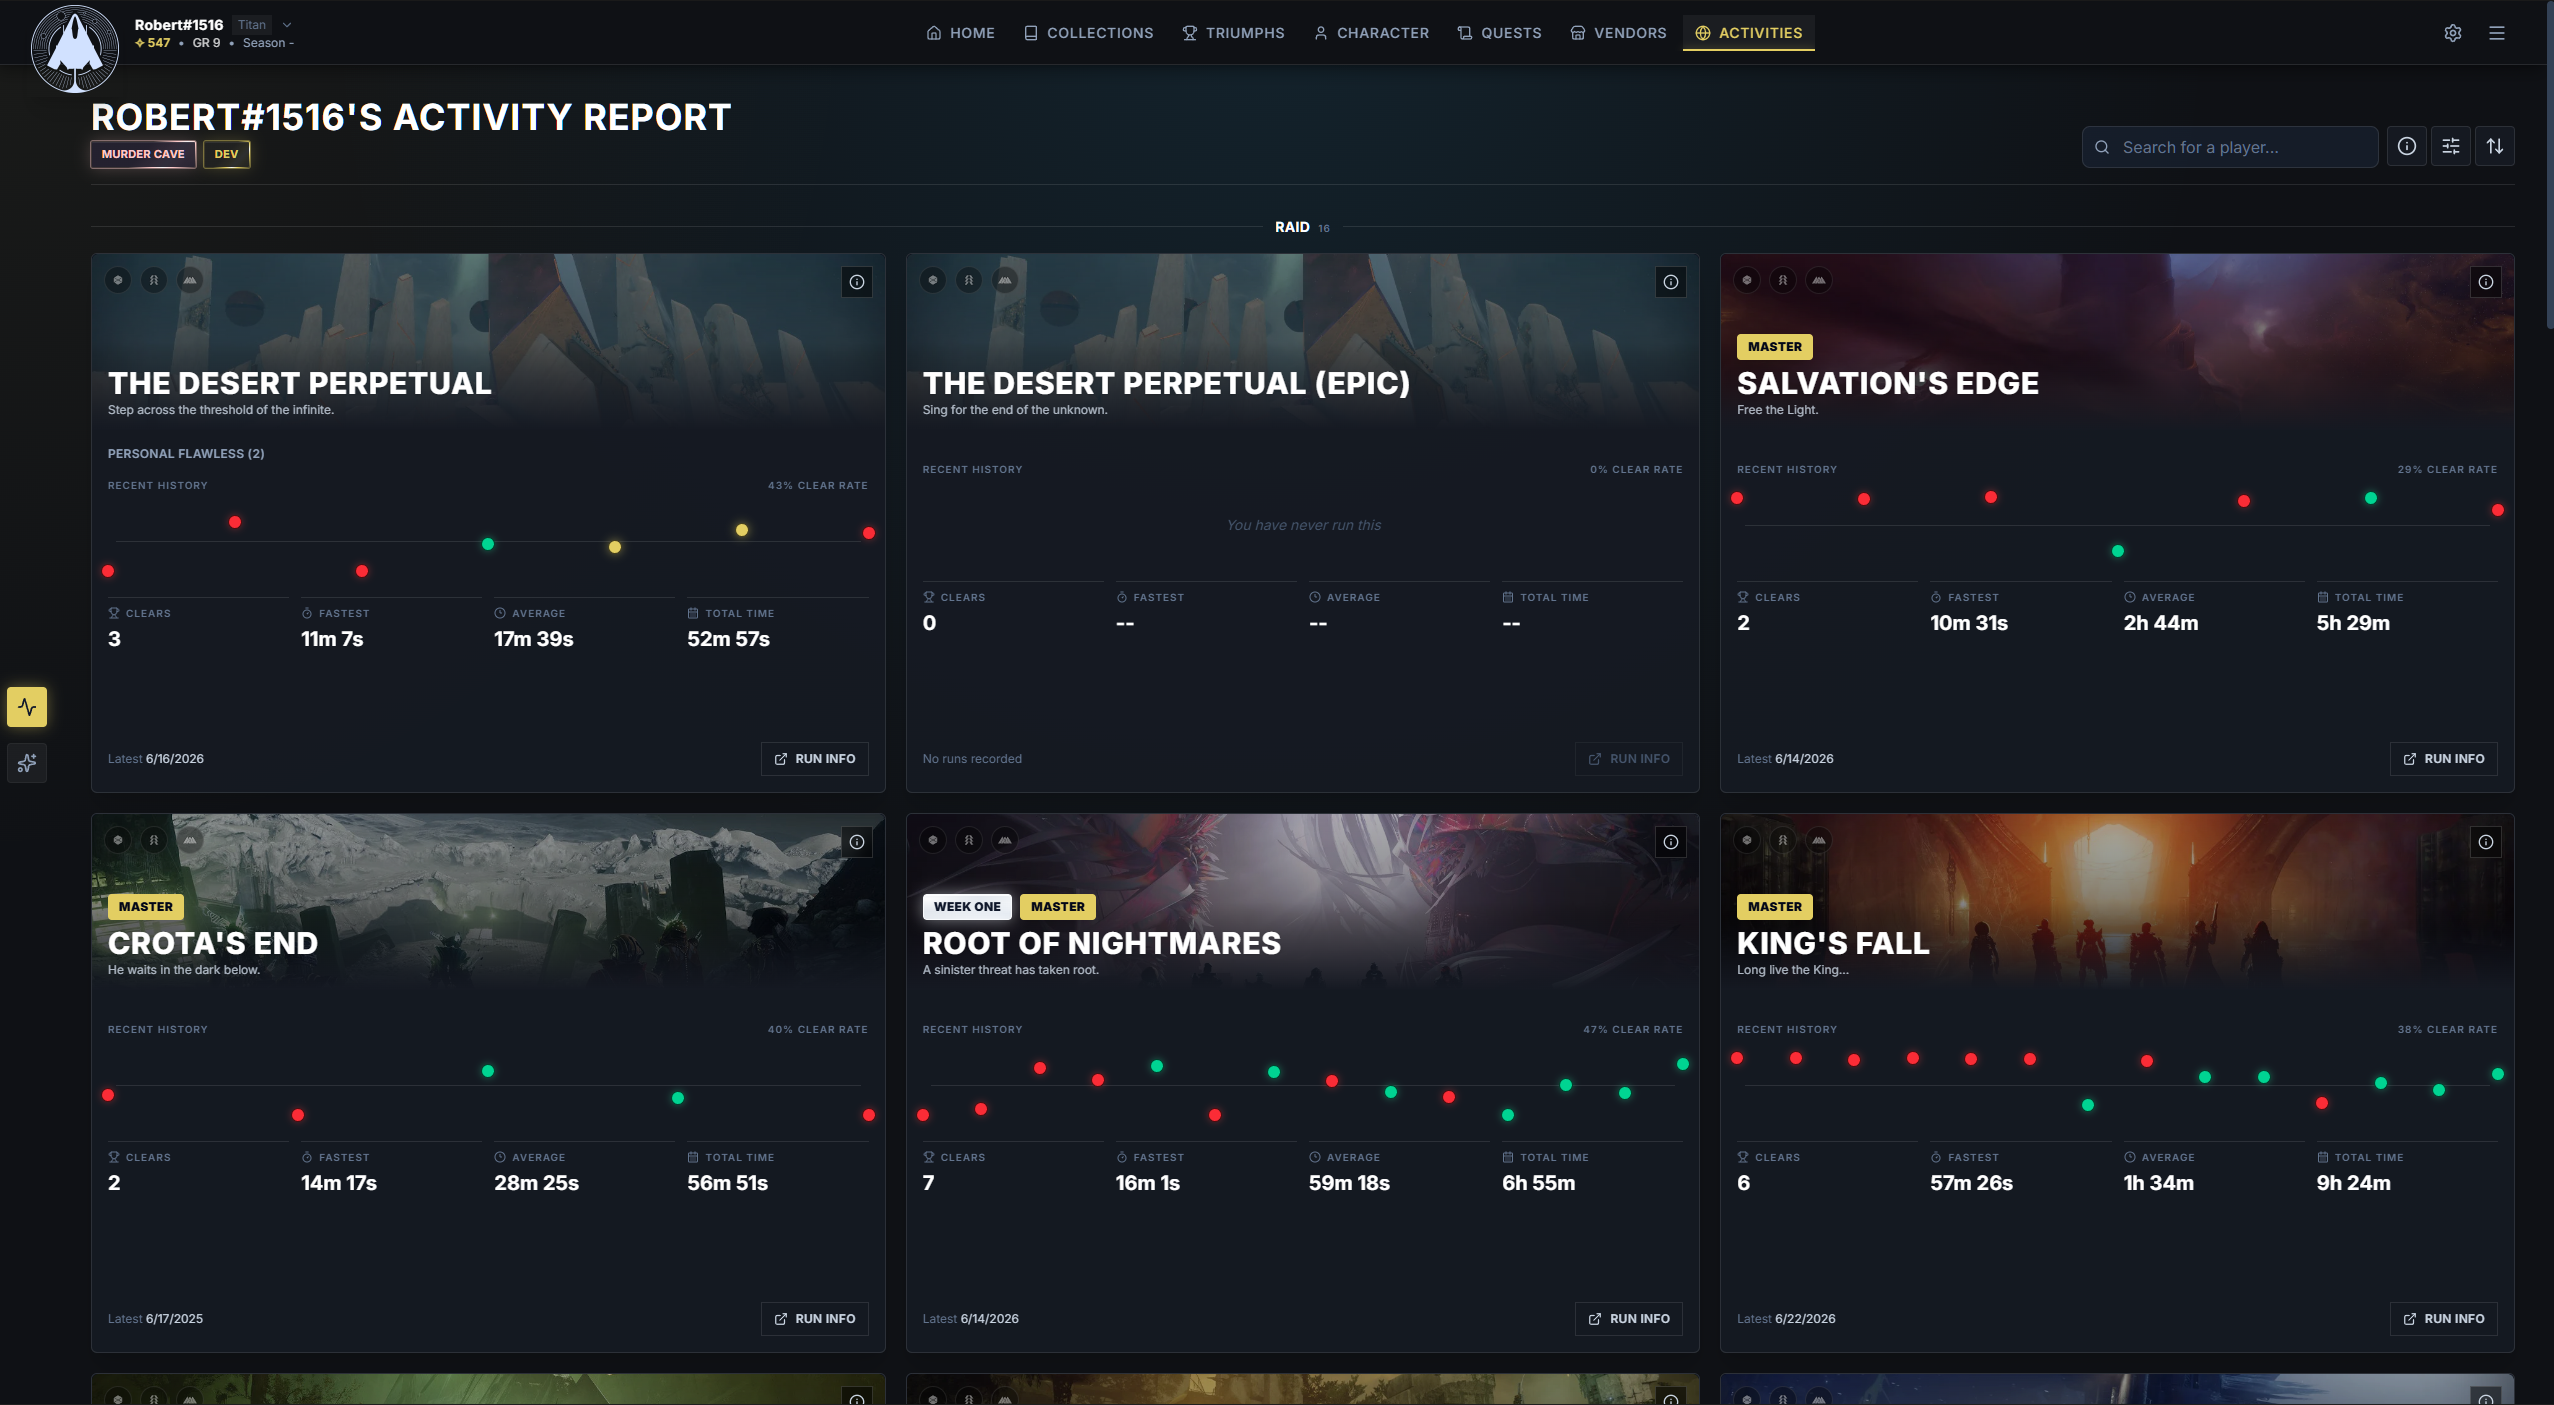This screenshot has height=1405, width=2554.
Task: Click the Titan class icon on Desert Perpetual (Epic)
Action: point(933,280)
